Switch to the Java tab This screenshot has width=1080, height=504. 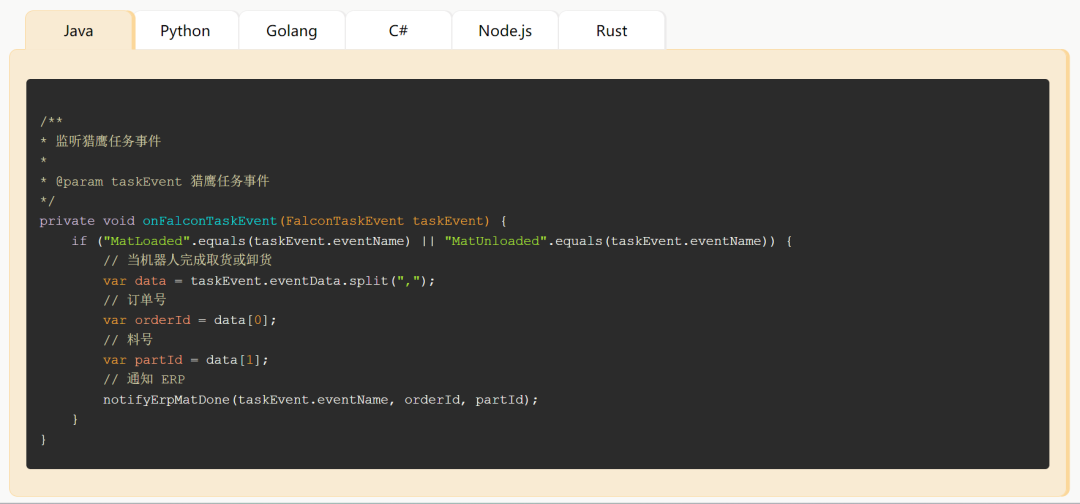(79, 31)
